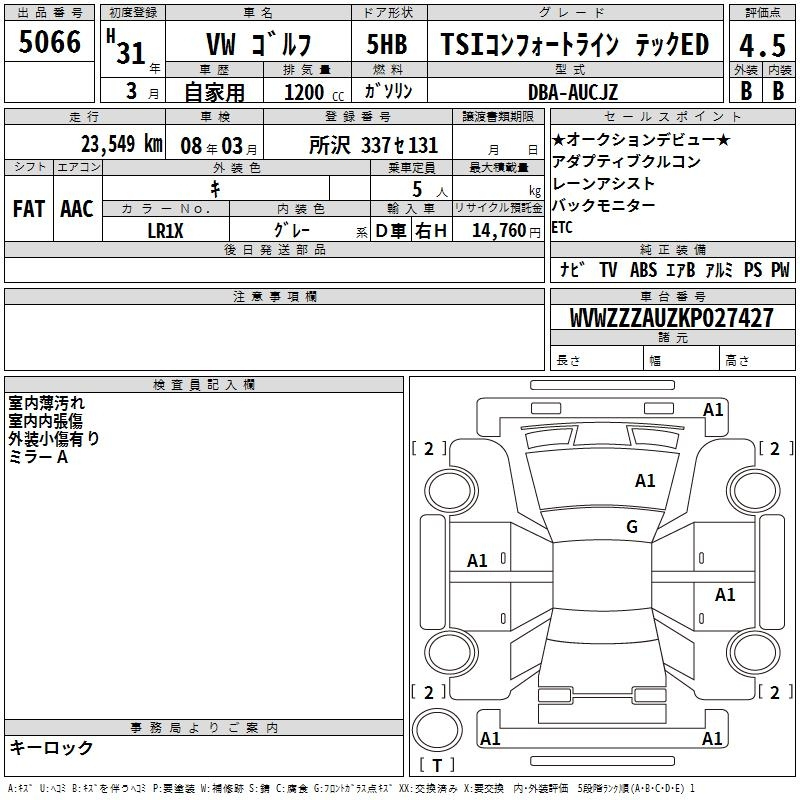The width and height of the screenshot is (800, 800).
Task: Click the equipment item アルミ
Action: pyautogui.click(x=719, y=269)
